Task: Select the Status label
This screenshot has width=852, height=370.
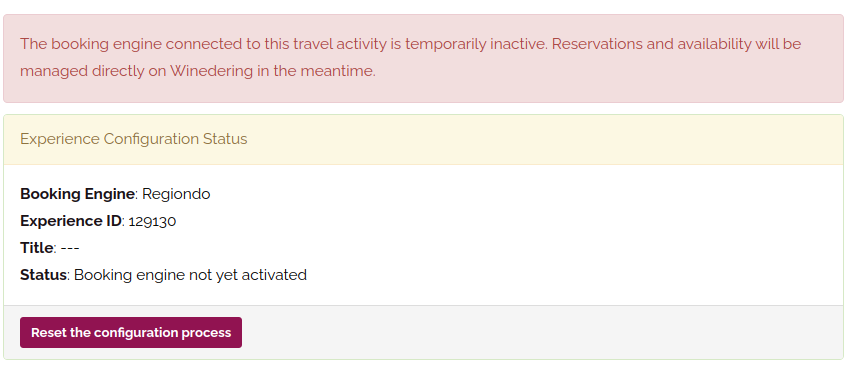Action: (43, 275)
